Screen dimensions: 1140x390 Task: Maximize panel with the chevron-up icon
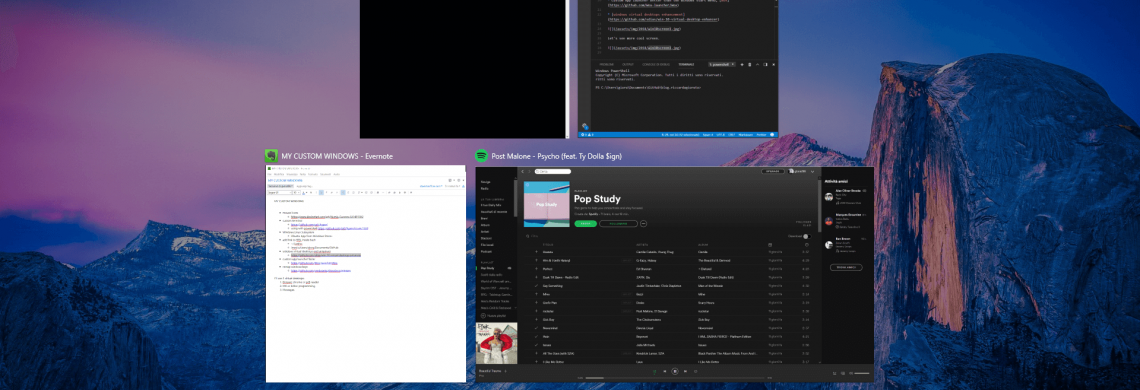click(758, 65)
